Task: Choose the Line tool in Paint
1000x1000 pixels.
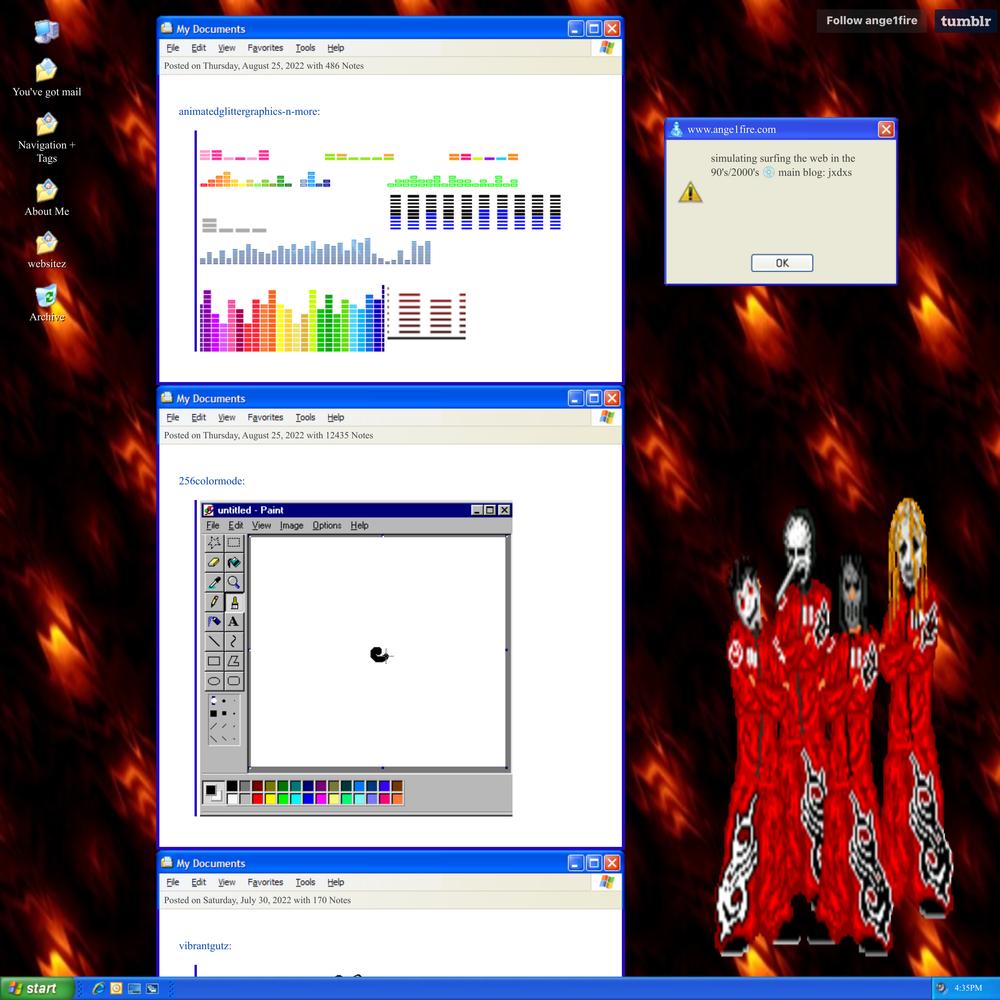Action: point(214,642)
